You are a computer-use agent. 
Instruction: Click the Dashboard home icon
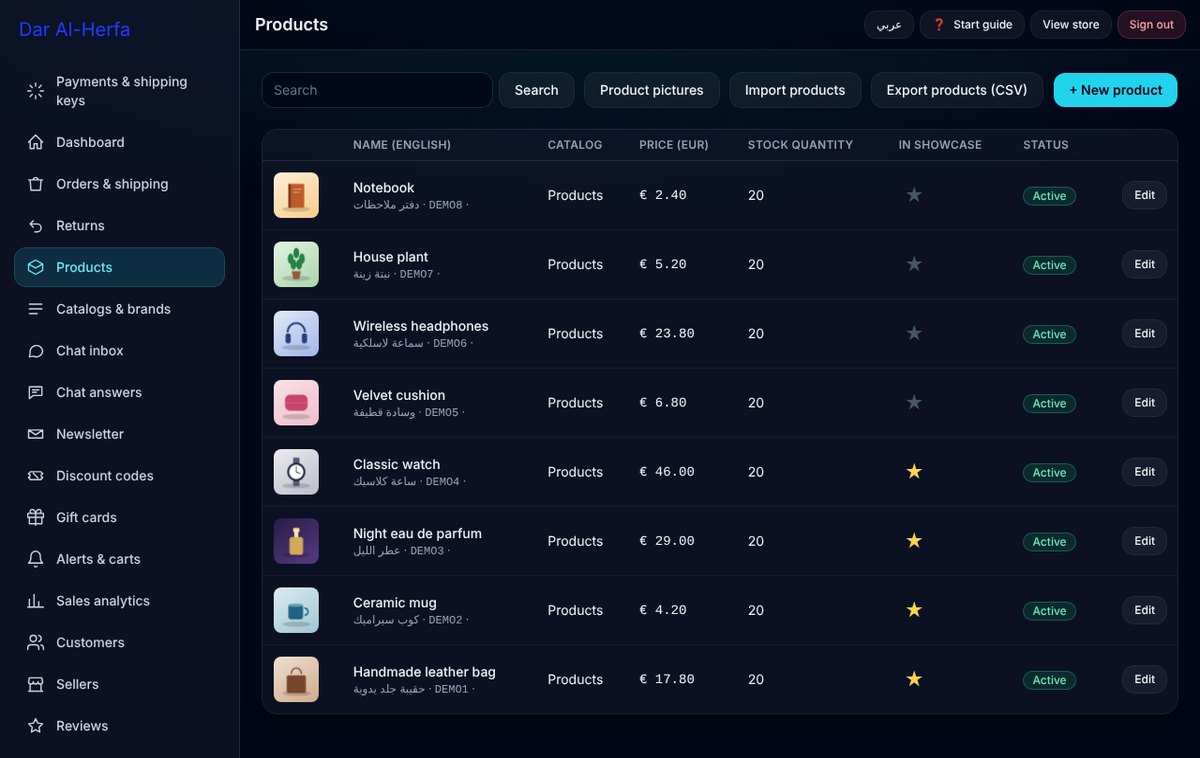pyautogui.click(x=36, y=142)
